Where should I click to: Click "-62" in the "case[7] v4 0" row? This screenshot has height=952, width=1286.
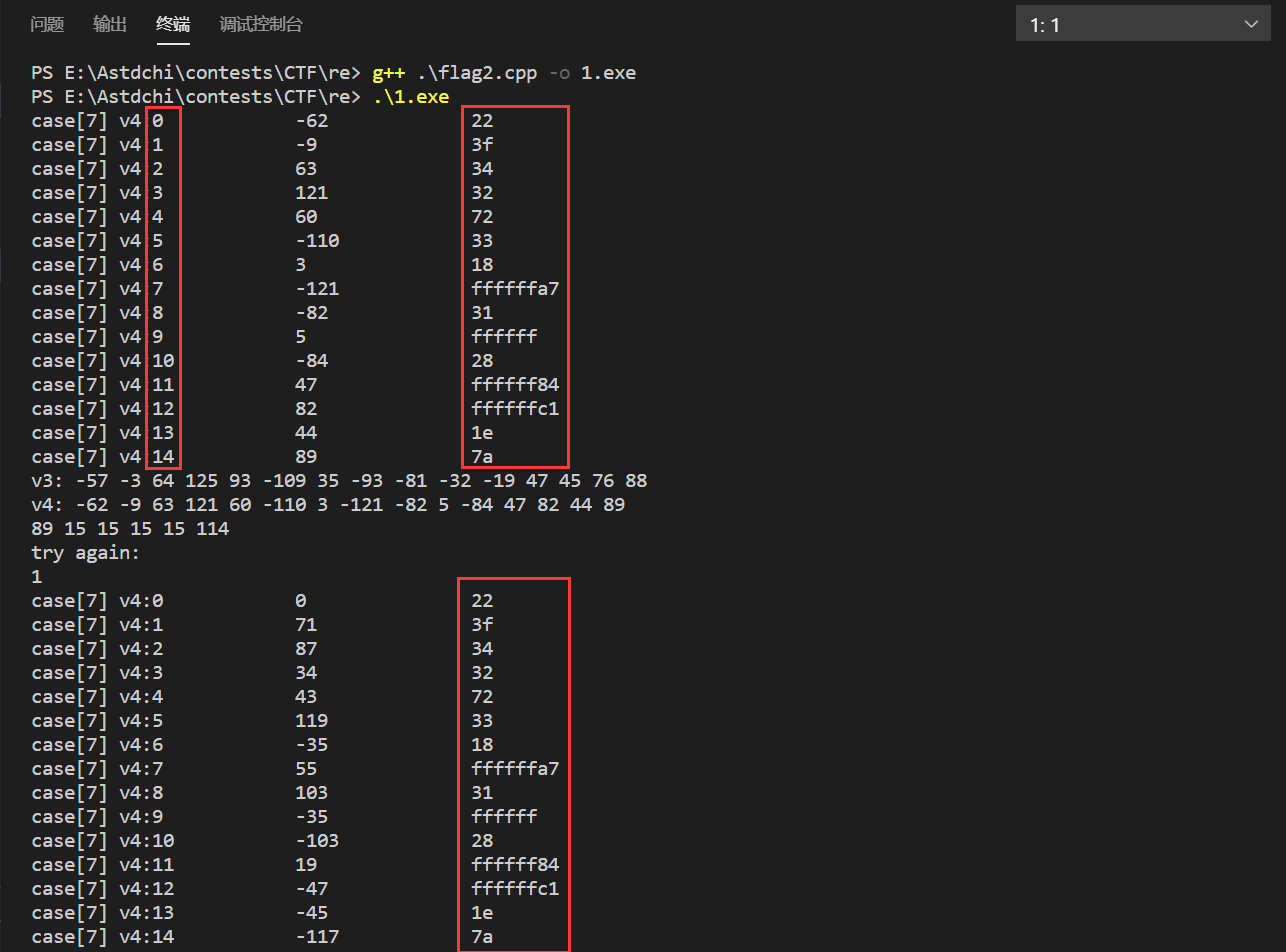coord(312,121)
